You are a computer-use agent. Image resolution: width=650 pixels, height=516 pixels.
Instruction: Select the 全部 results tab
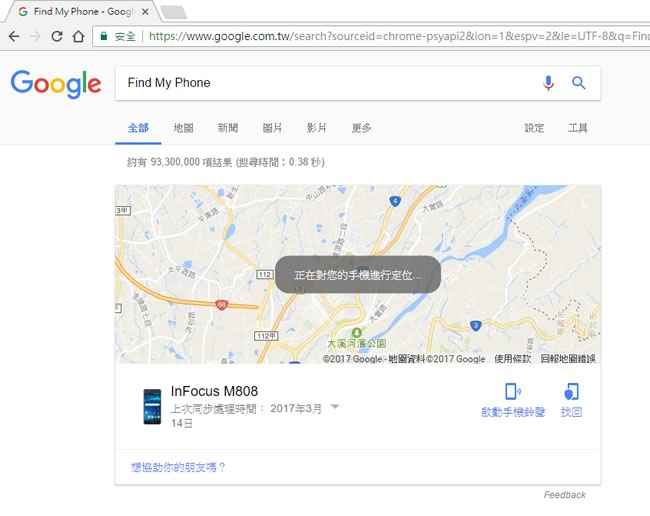pyautogui.click(x=138, y=128)
